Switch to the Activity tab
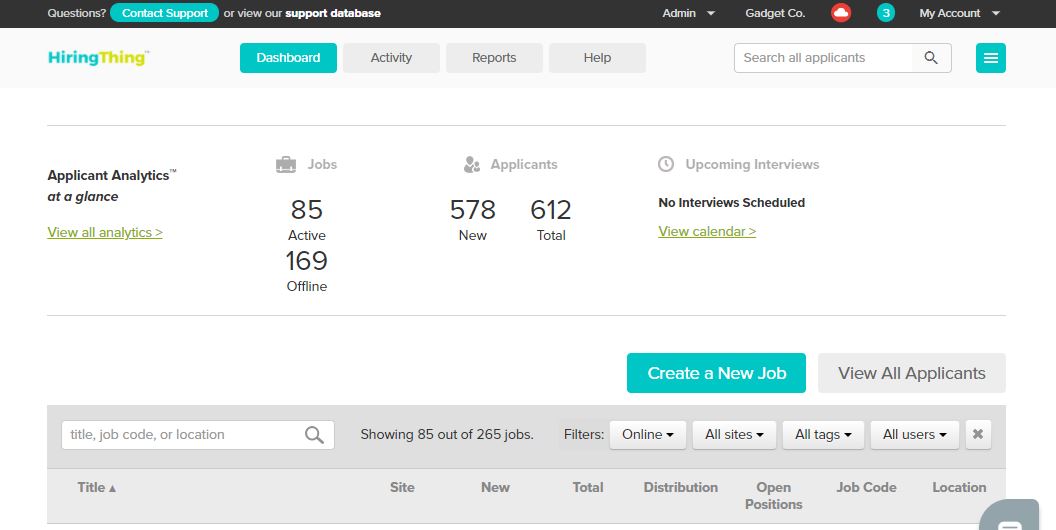This screenshot has width=1056, height=530. (x=391, y=58)
